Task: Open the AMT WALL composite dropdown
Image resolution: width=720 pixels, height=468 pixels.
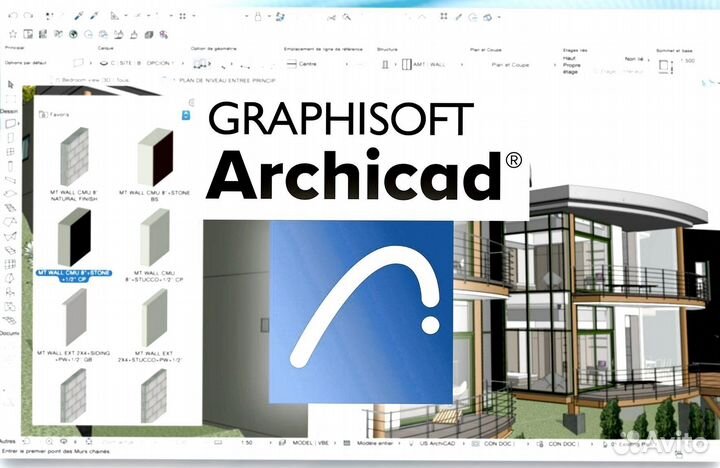Action: point(433,64)
